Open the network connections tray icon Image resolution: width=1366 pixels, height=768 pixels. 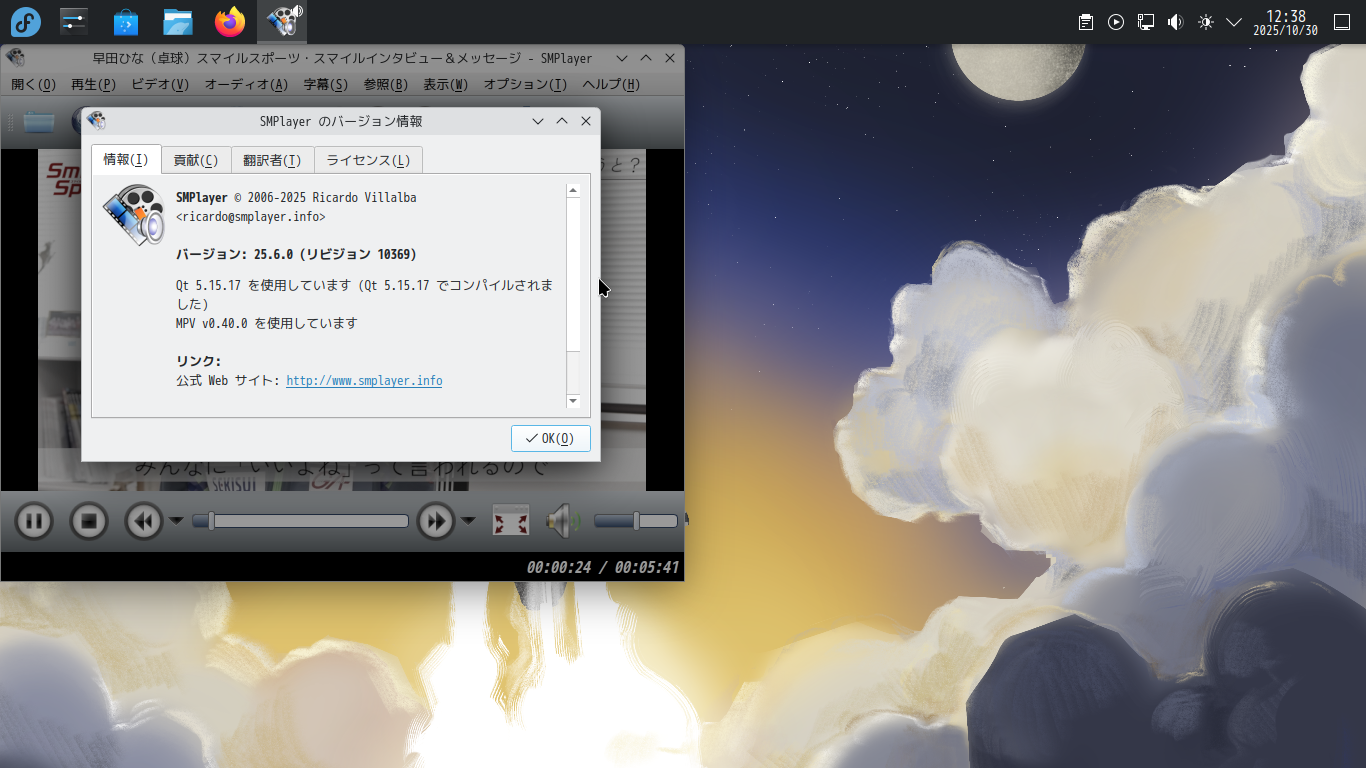pyautogui.click(x=1146, y=22)
